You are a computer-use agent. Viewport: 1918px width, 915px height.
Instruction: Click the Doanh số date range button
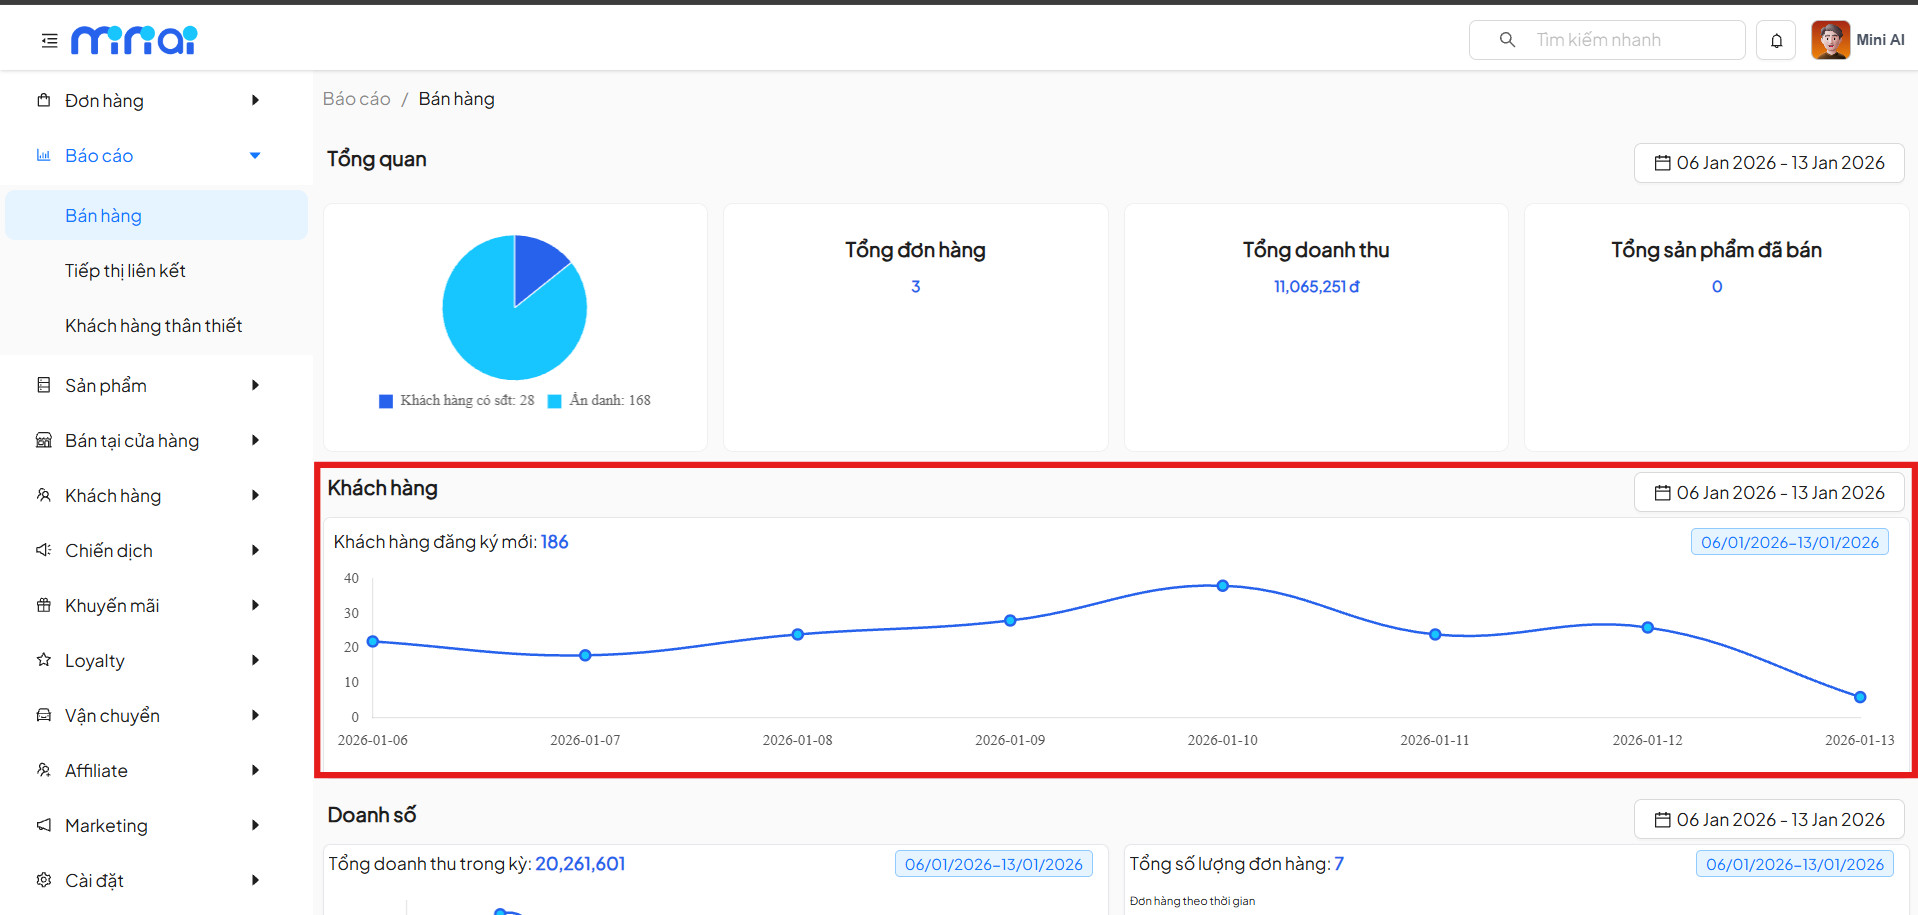[x=1768, y=820]
